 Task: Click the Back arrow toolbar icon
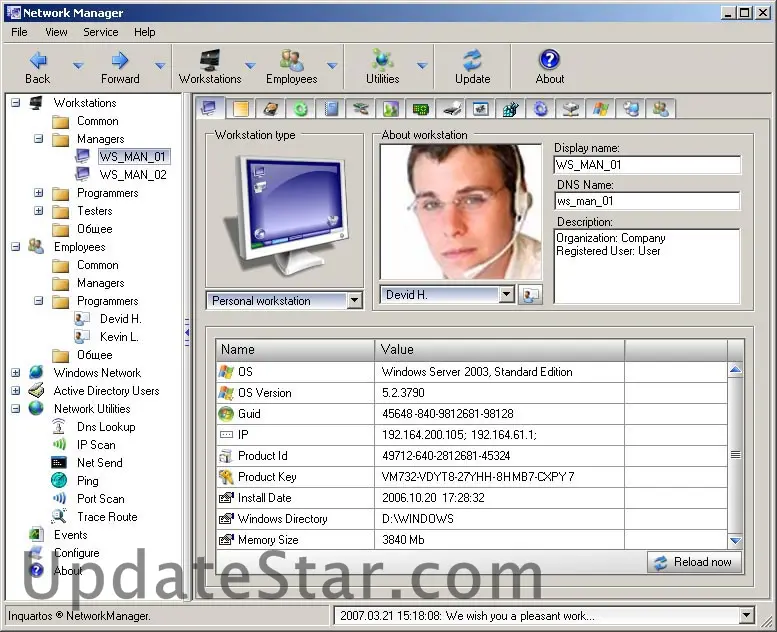click(x=37, y=60)
